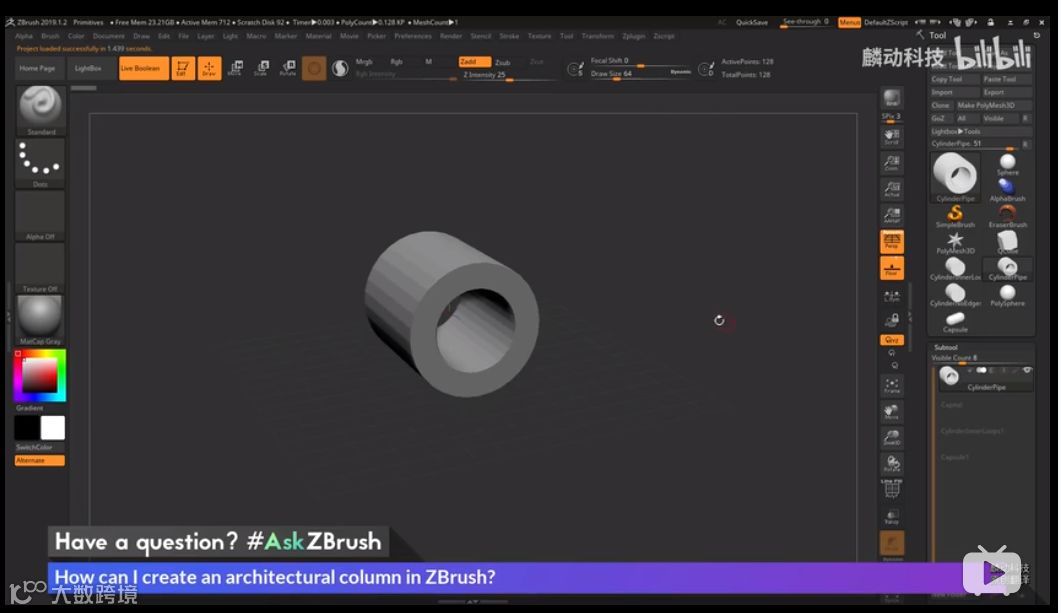Viewport: 1061px width, 613px height.
Task: Enable Zsub mode
Action: click(503, 62)
